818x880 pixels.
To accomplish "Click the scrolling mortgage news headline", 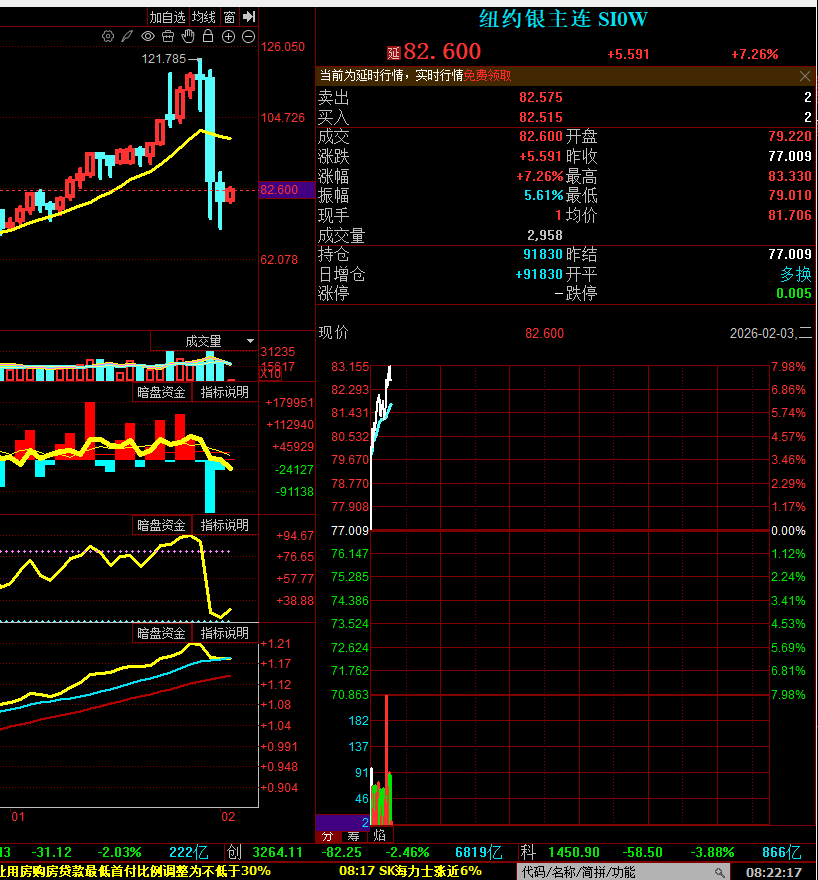I will [x=135, y=872].
